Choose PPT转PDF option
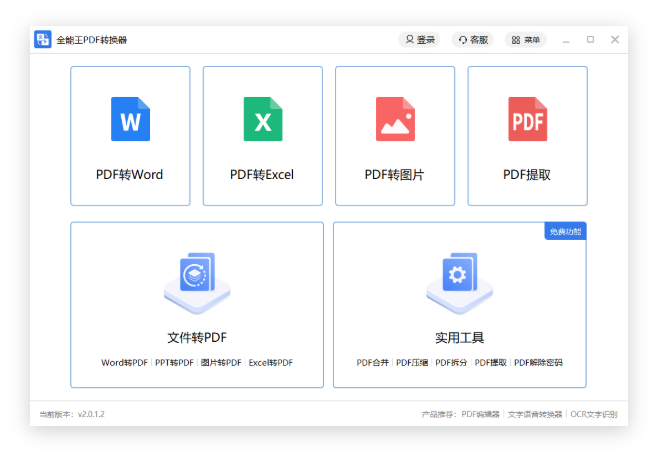 click(x=173, y=363)
